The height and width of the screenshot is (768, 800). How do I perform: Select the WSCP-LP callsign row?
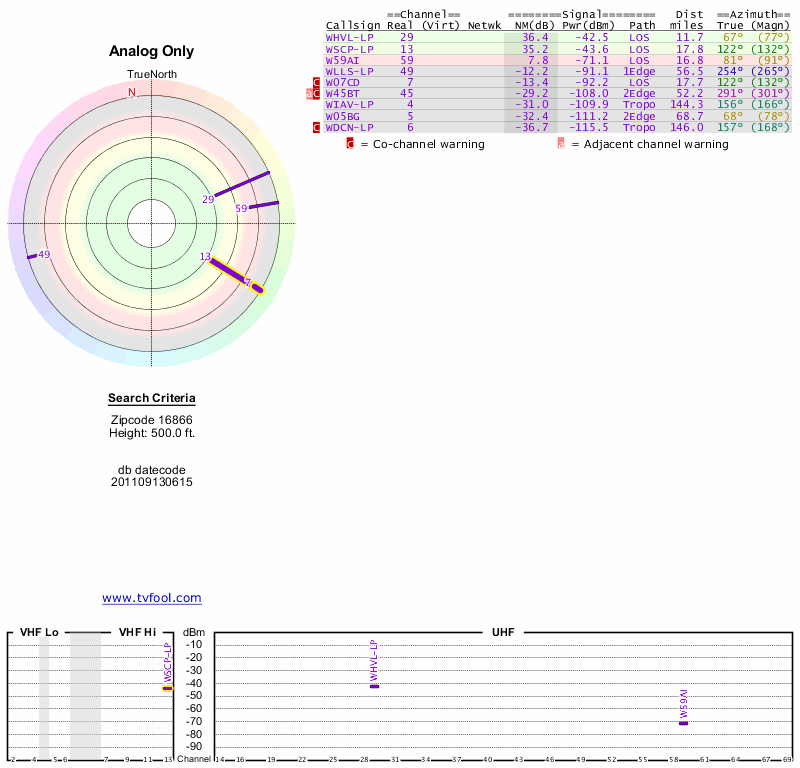point(349,49)
